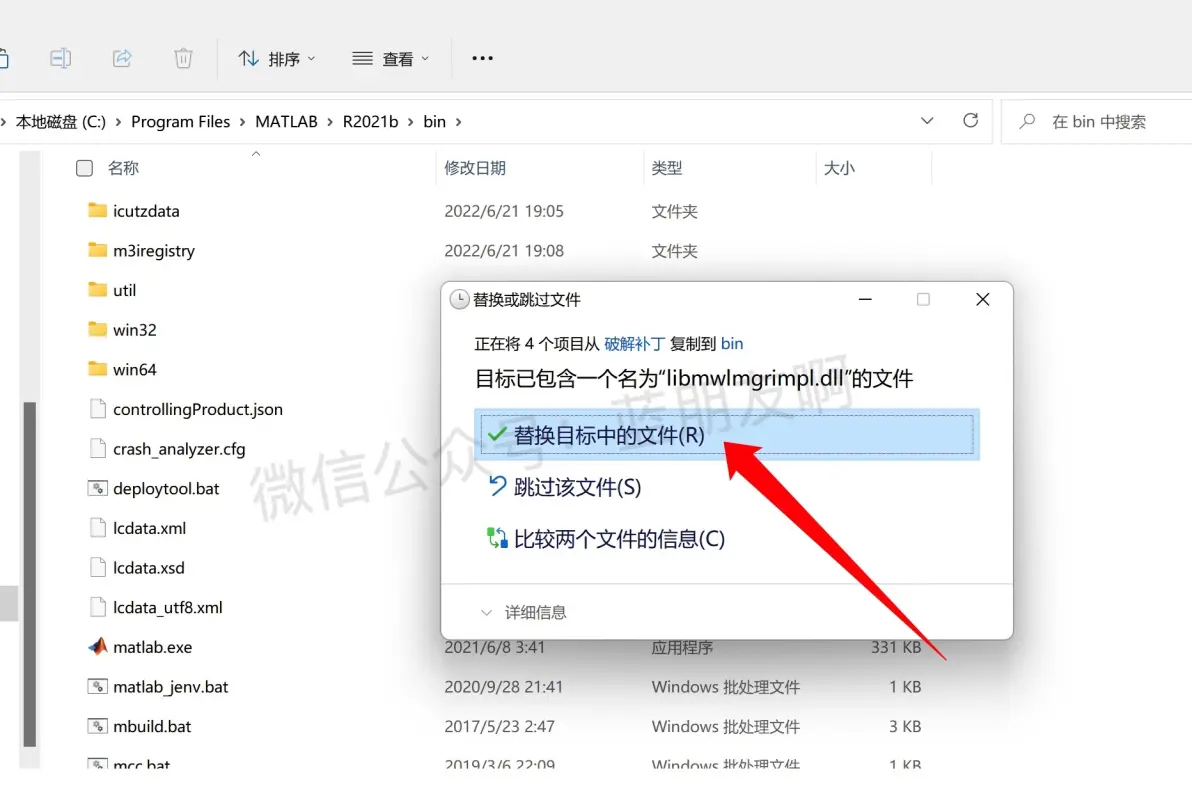Open the 排序 sort dropdown
Image resolution: width=1192 pixels, height=798 pixels.
277,59
